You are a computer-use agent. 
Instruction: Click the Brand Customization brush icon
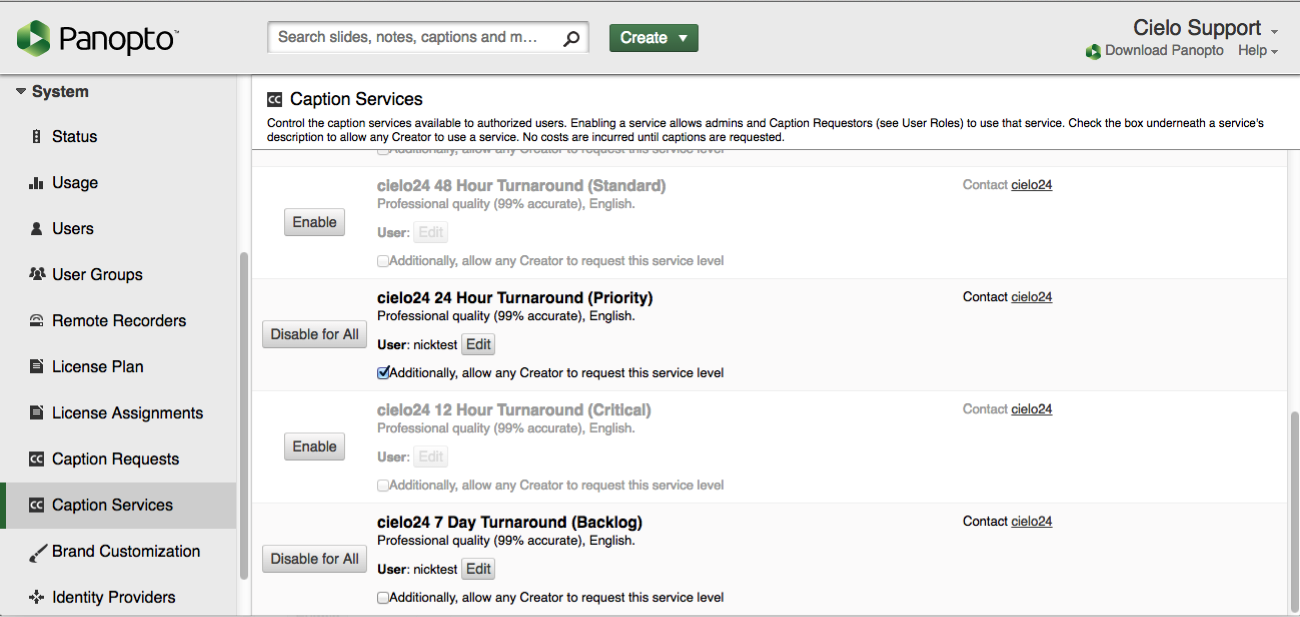click(x=37, y=552)
